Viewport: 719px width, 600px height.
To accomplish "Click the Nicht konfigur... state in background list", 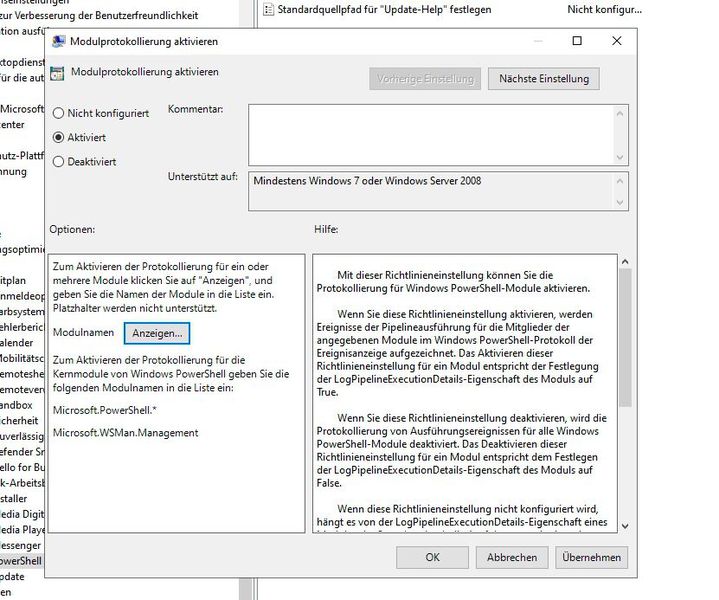I will (x=604, y=9).
